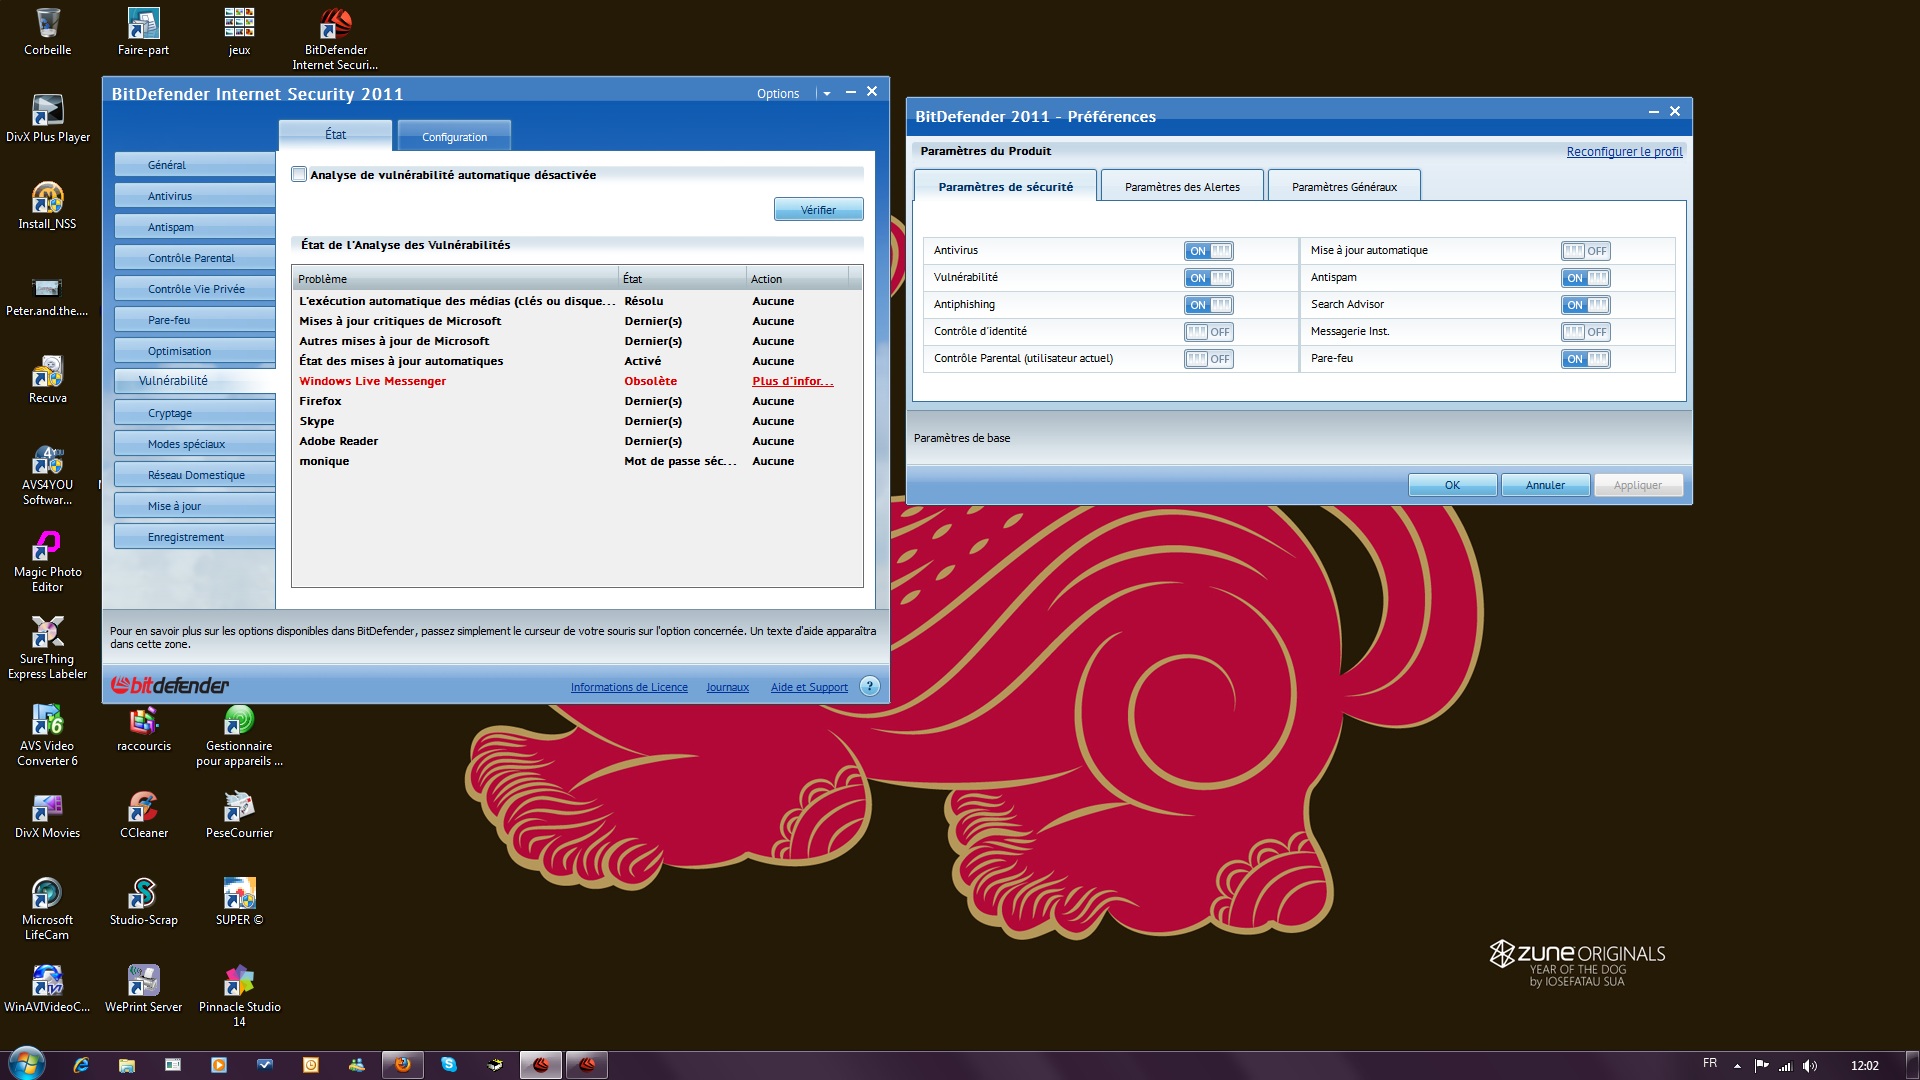
Task: Switch to the Configuration tab
Action: [454, 136]
